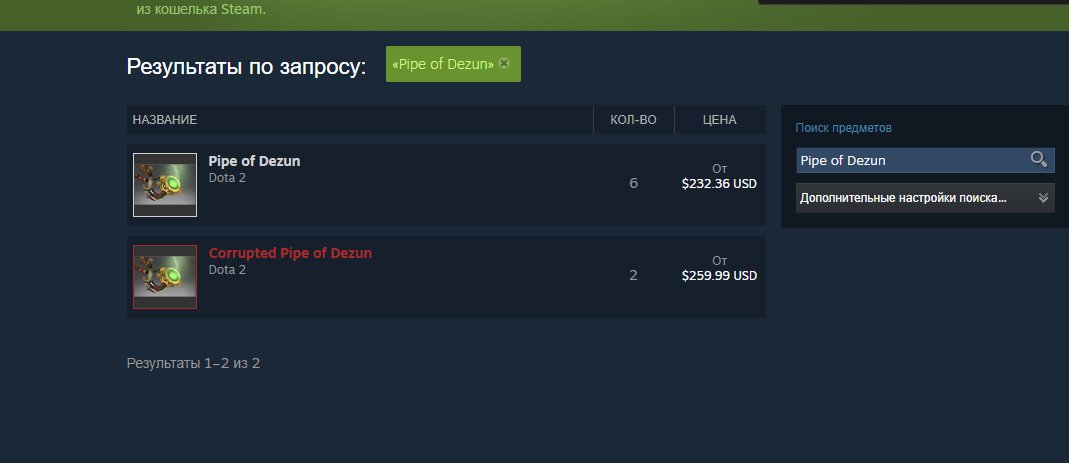The width and height of the screenshot is (1069, 463).
Task: Click Dota 2 label under Pipe of Dezun
Action: click(x=227, y=178)
